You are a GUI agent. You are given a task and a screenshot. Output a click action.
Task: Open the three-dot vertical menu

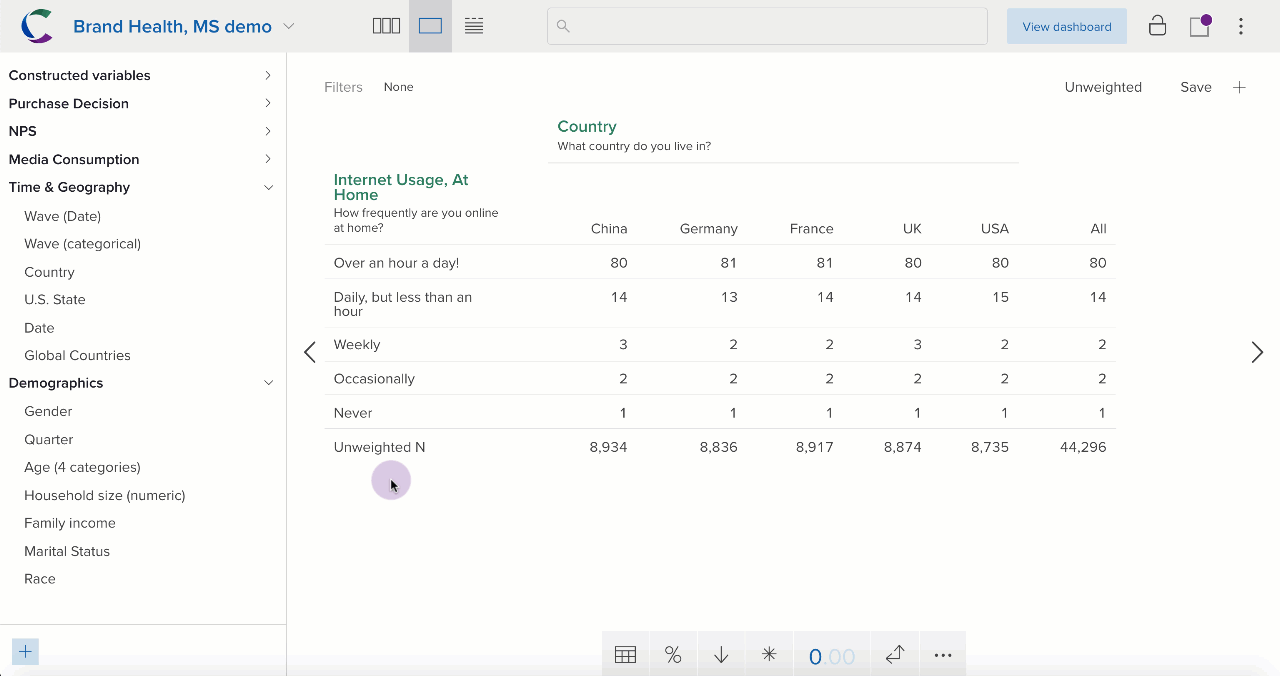pyautogui.click(x=1241, y=26)
